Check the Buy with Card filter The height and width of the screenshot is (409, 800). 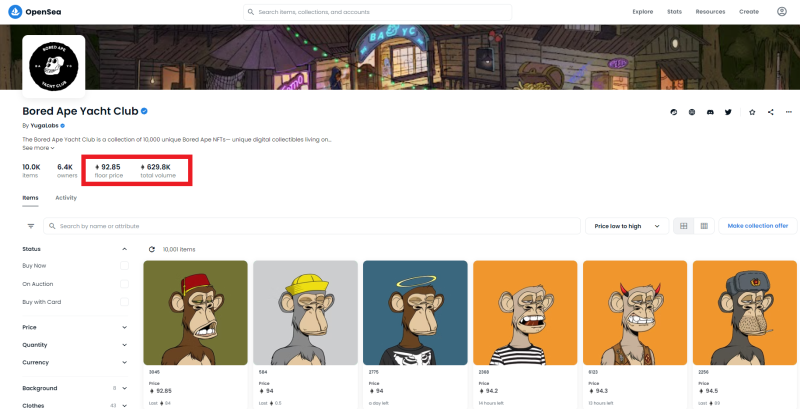click(x=124, y=302)
